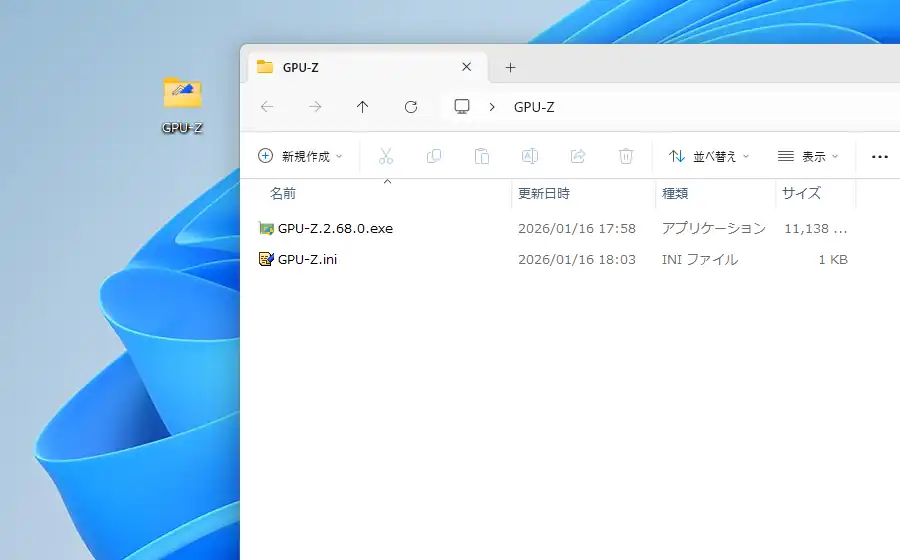Select the GPU-Z.2.68.0.exe file

[x=335, y=228]
